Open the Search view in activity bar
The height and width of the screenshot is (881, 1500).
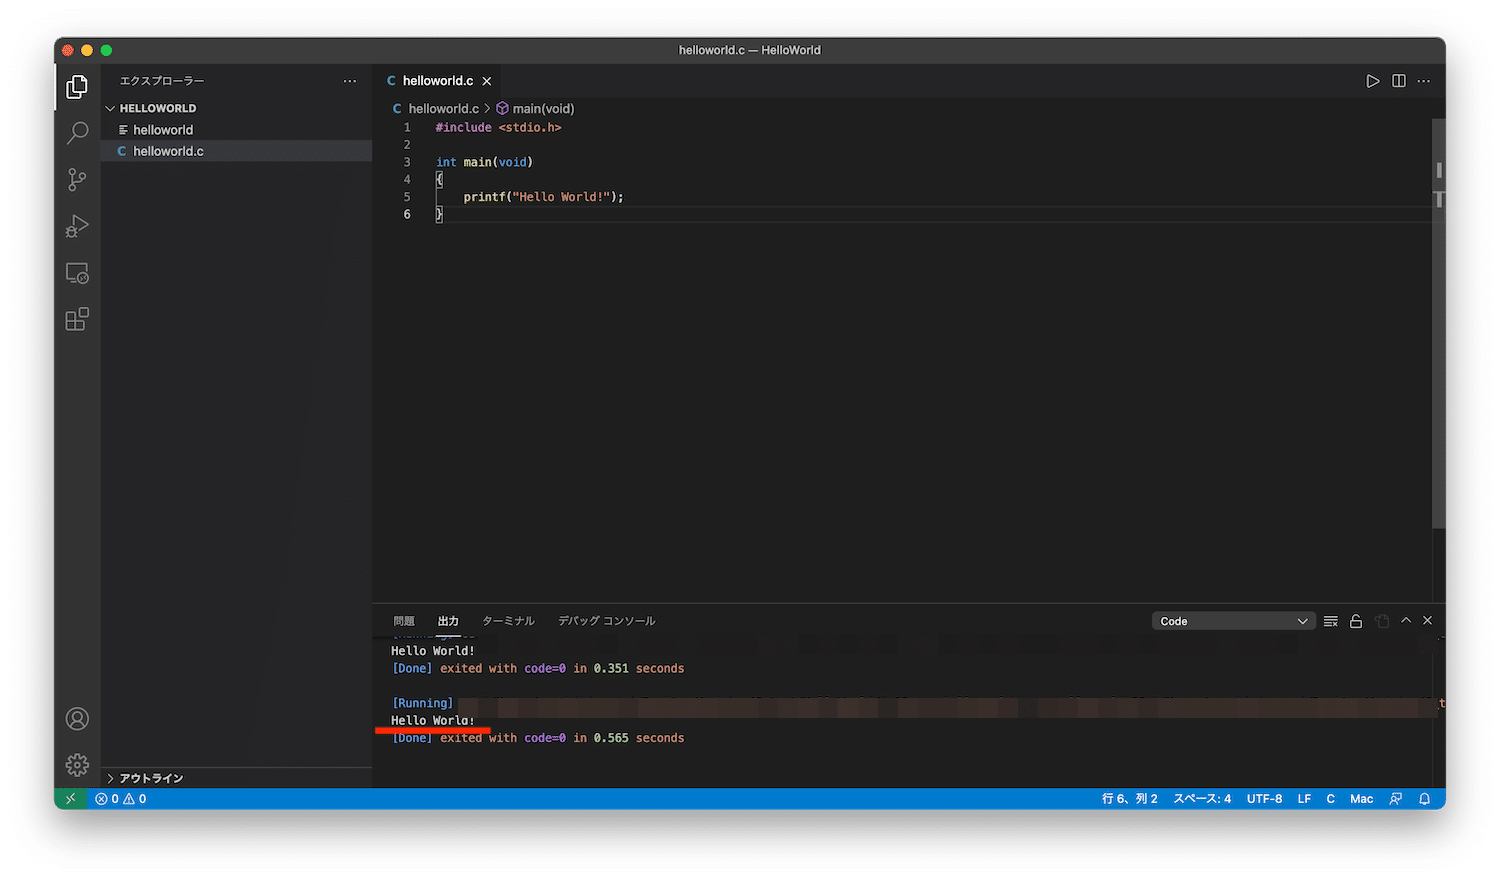click(77, 133)
